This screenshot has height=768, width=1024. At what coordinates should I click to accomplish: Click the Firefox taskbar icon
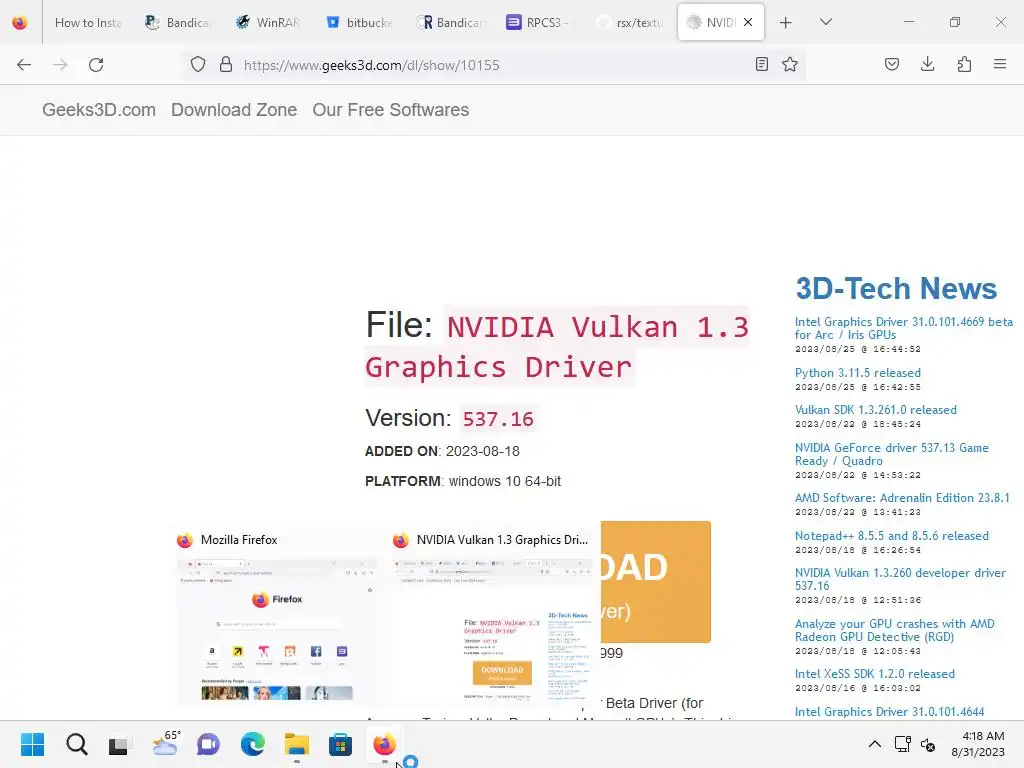(384, 744)
